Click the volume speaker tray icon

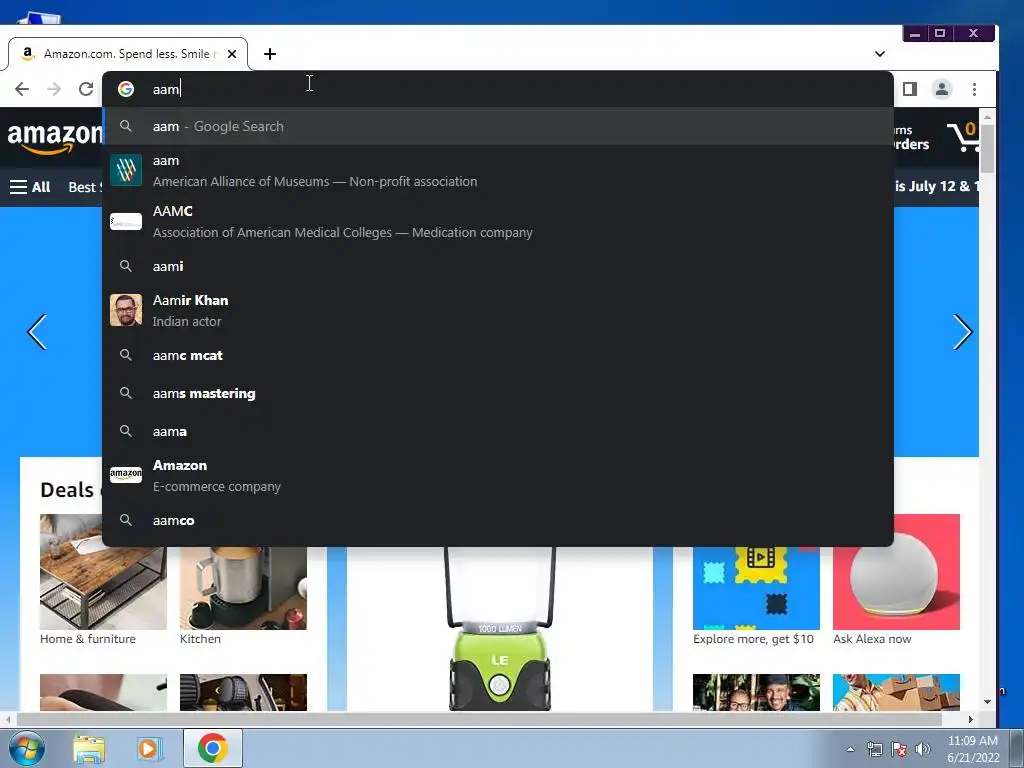[x=923, y=749]
